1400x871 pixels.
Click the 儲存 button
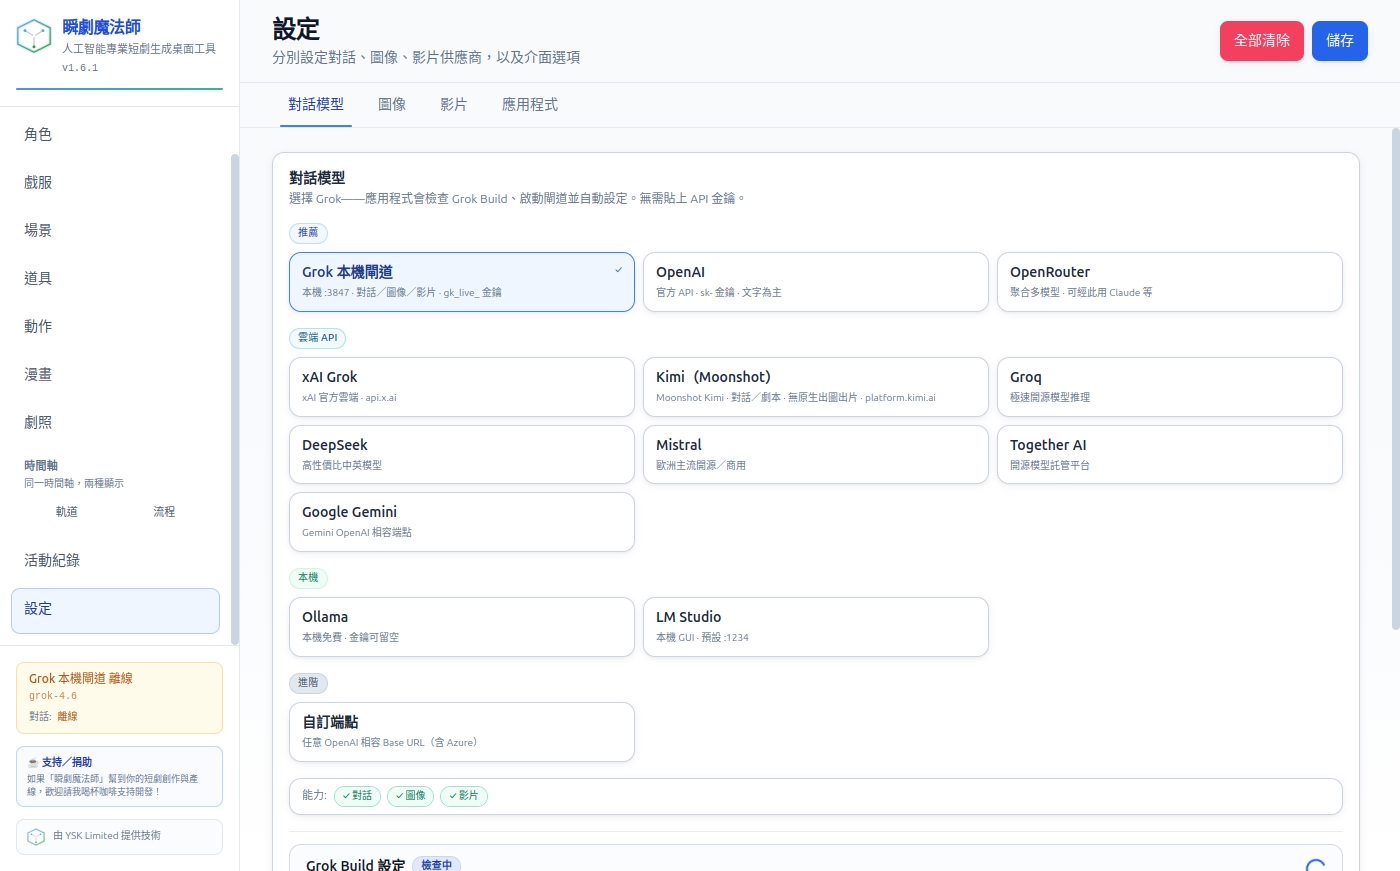[x=1340, y=41]
